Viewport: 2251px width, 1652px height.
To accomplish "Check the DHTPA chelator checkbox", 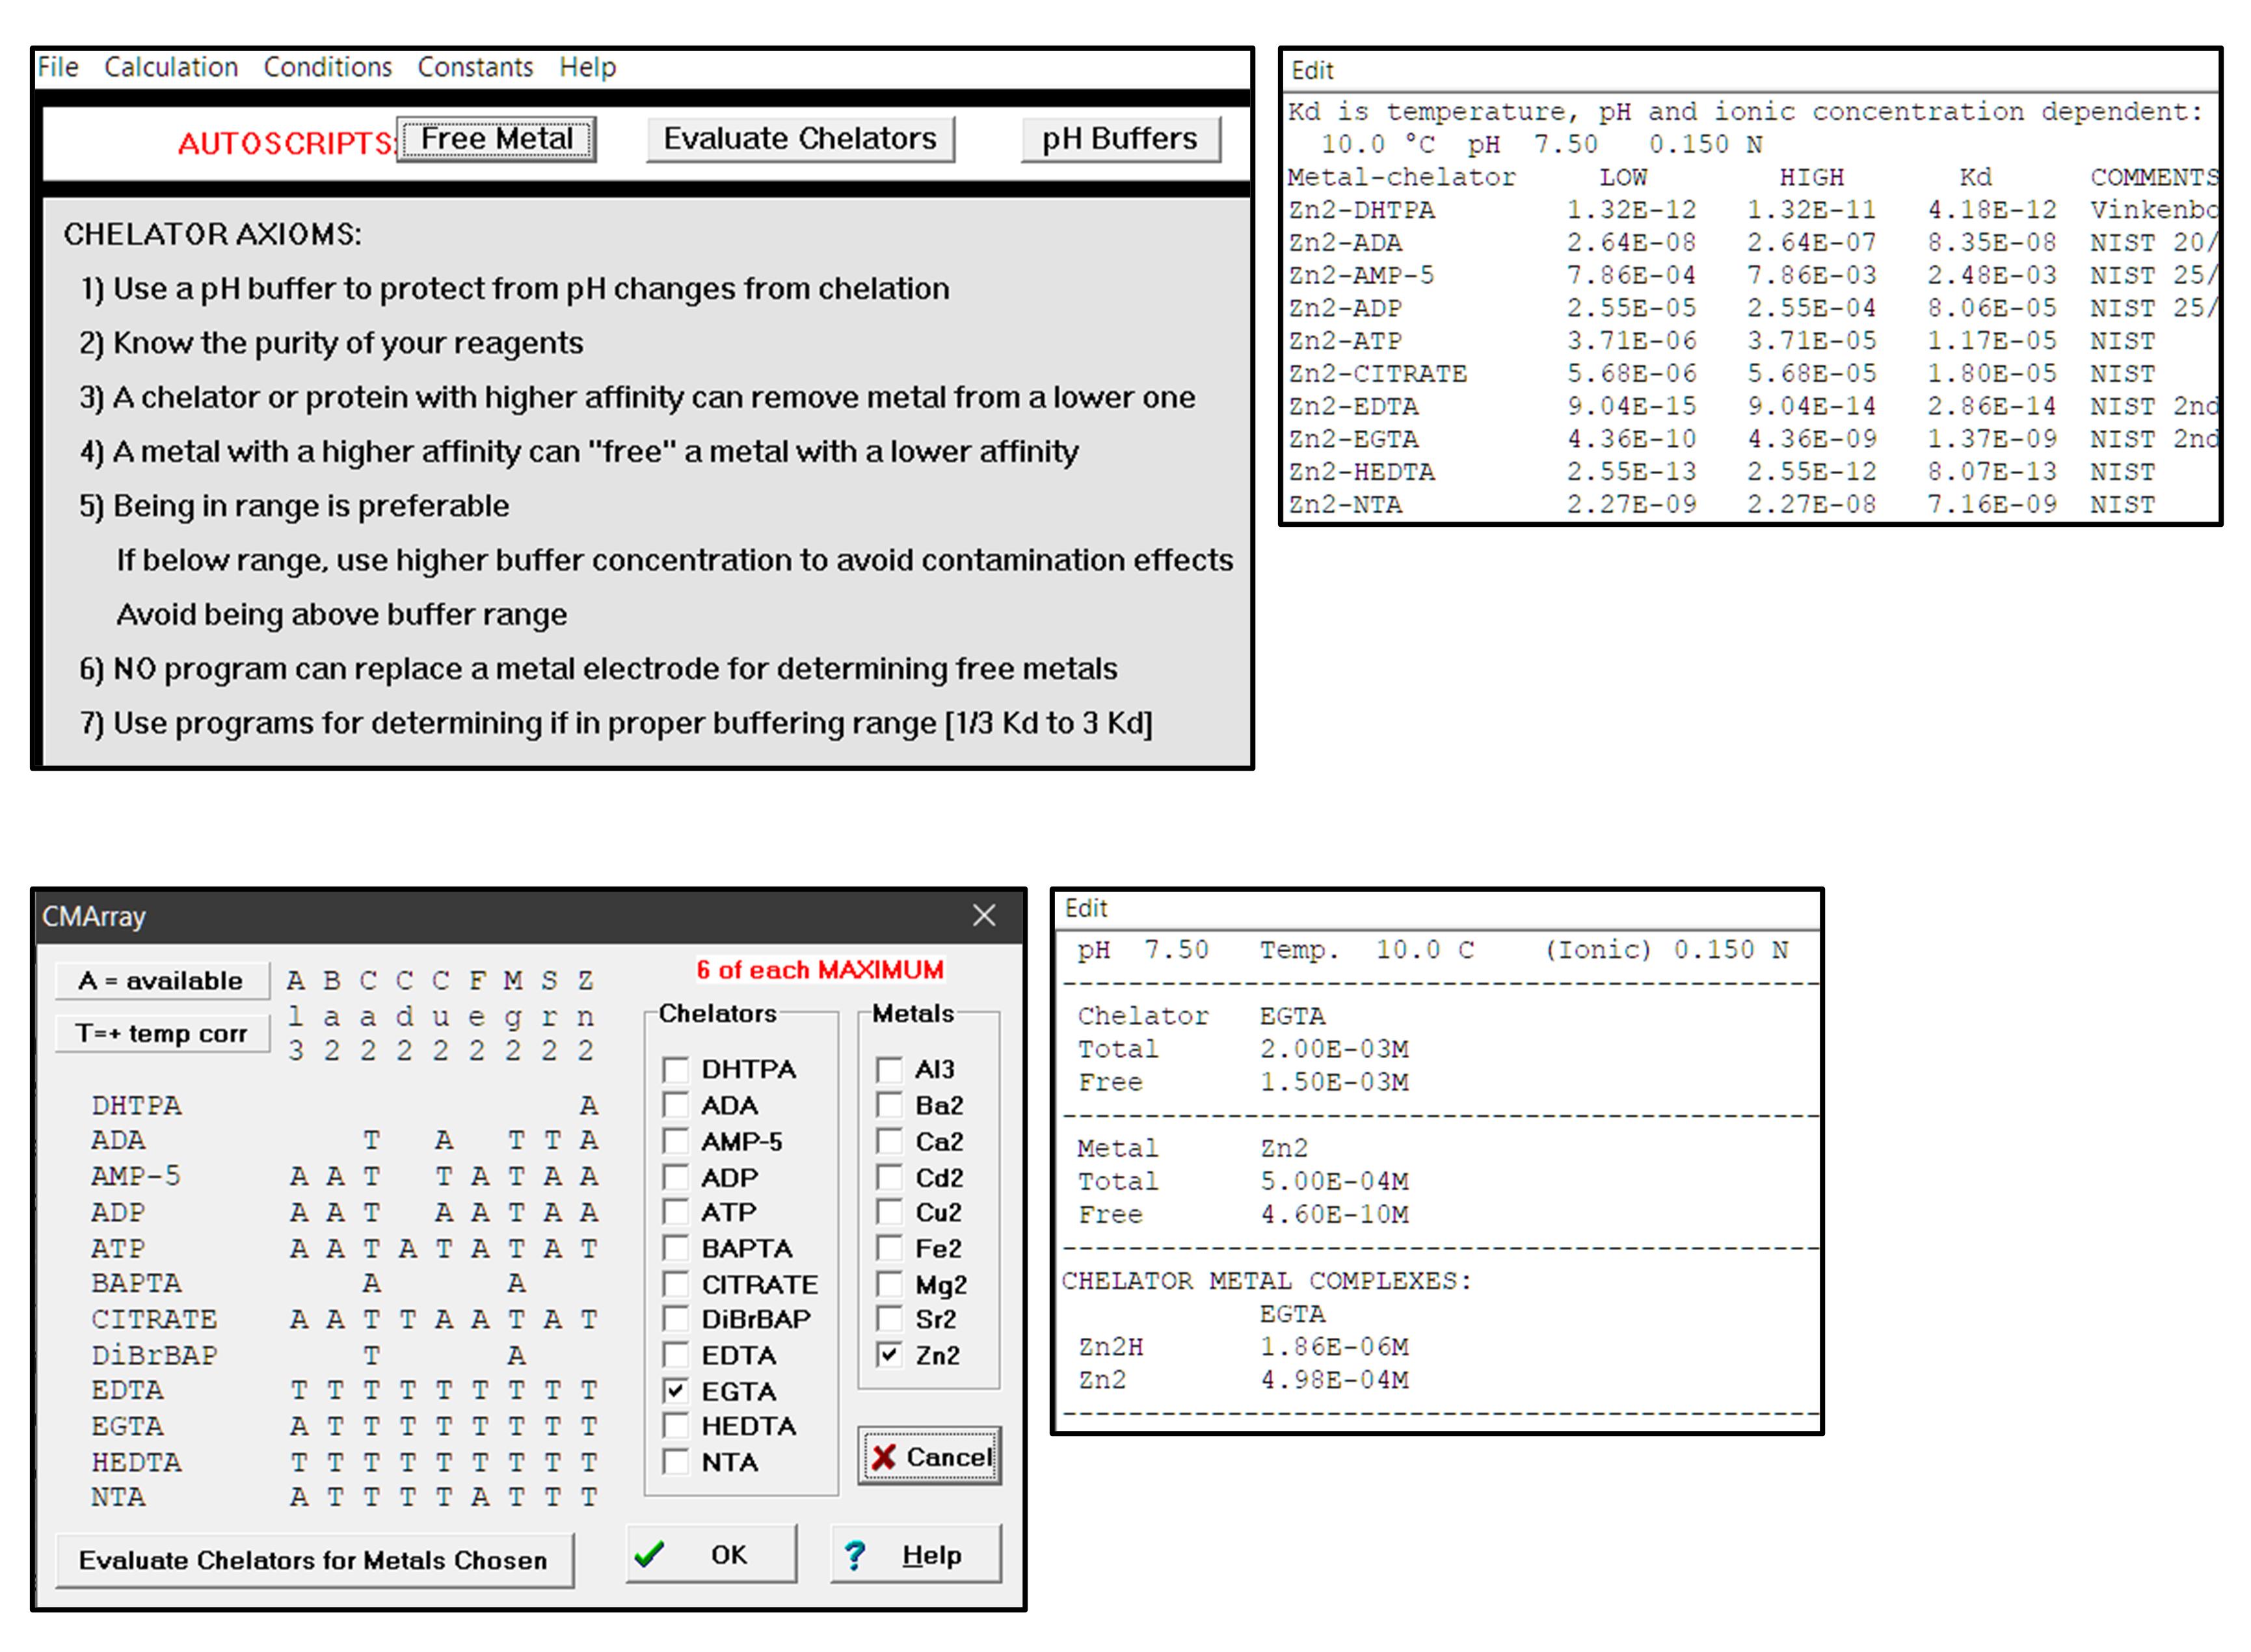I will pos(676,1069).
